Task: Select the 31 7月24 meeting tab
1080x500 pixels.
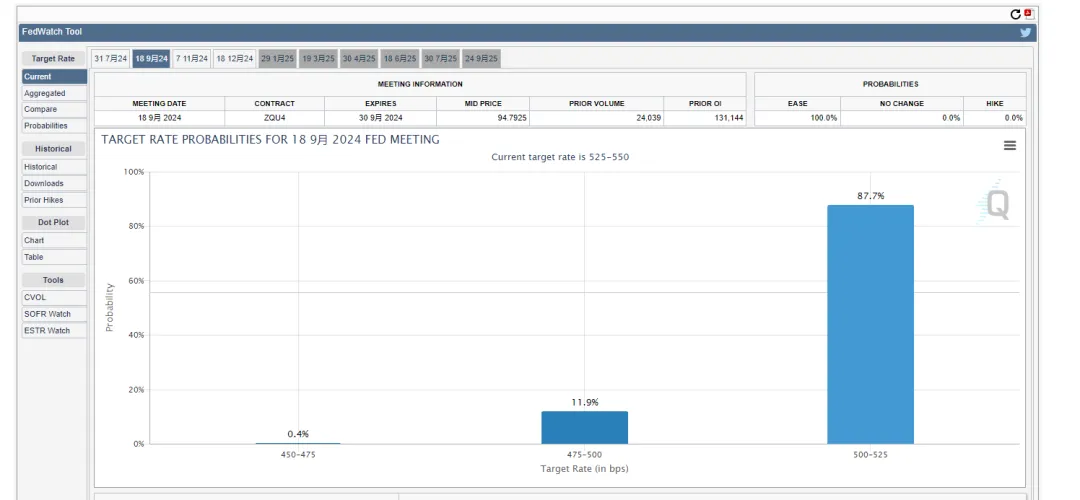Action: [110, 59]
